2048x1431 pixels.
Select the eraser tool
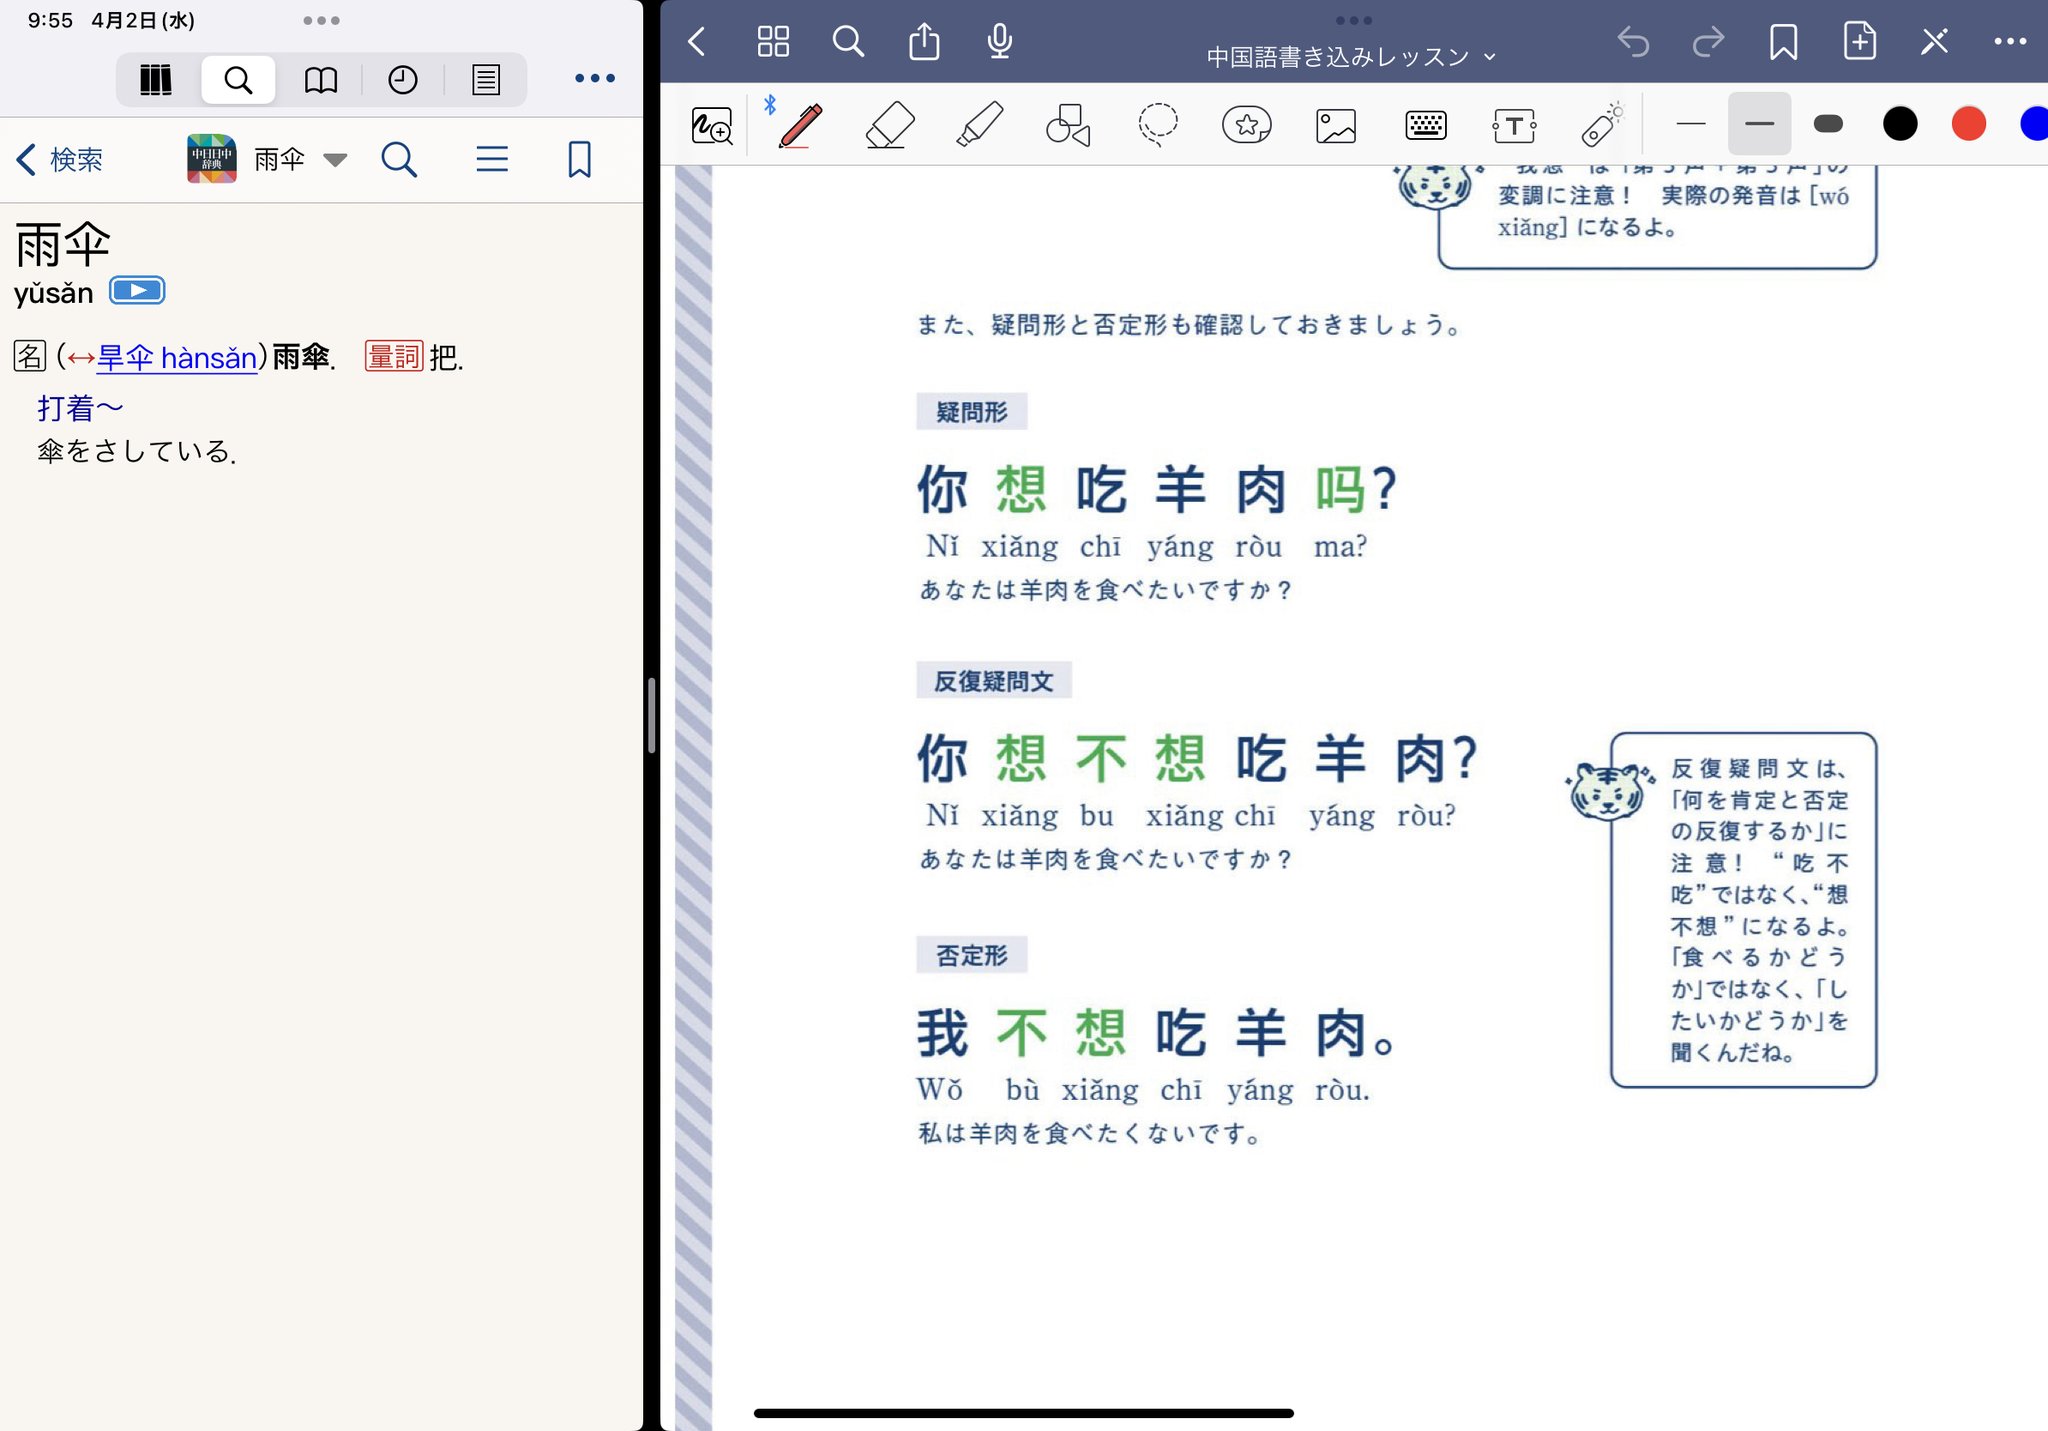pos(889,126)
